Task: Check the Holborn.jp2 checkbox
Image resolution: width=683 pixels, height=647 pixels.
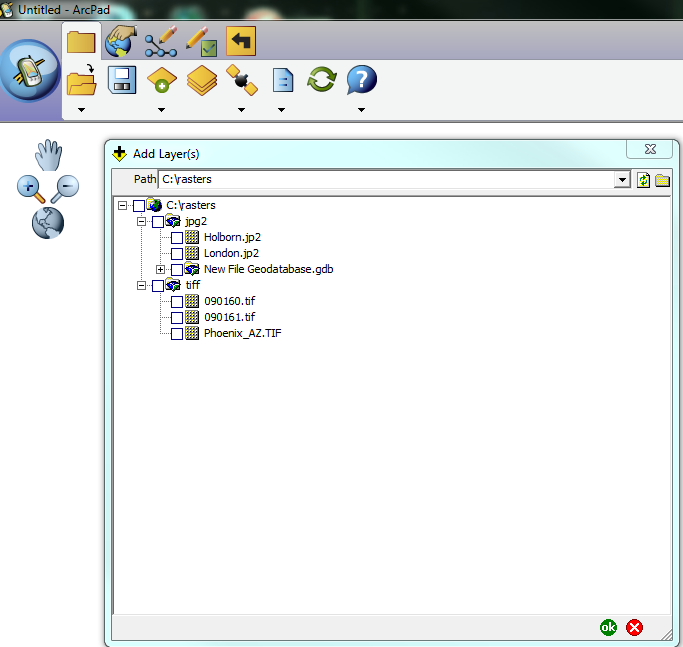Action: coord(177,237)
